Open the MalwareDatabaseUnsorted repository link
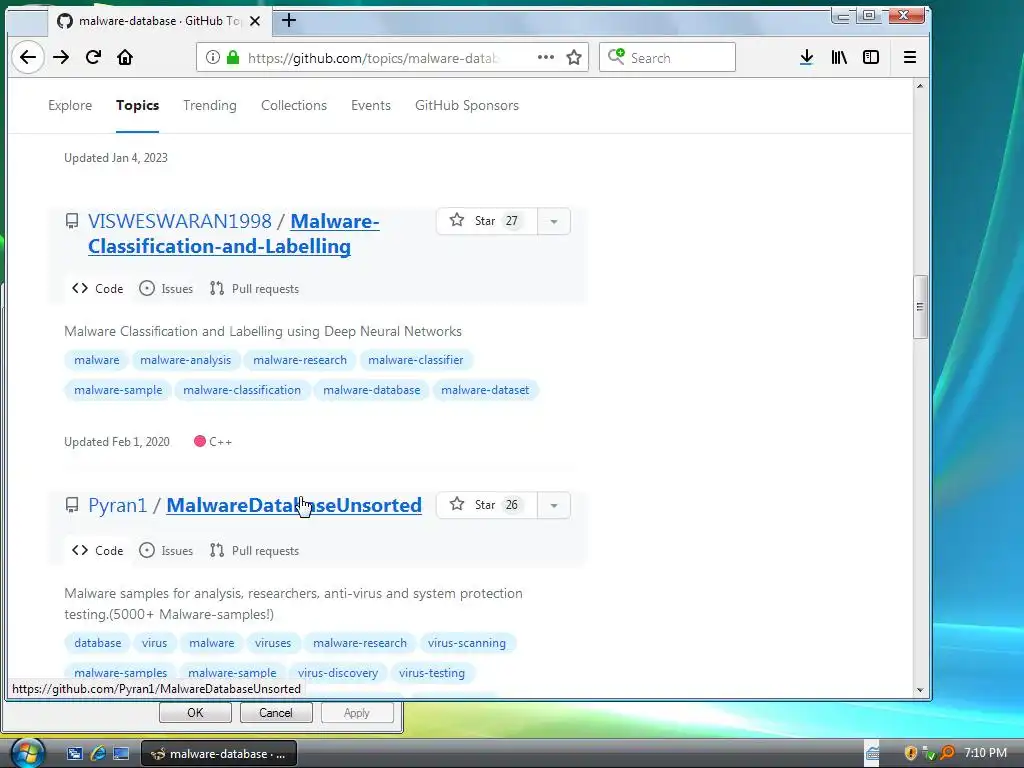 point(294,505)
